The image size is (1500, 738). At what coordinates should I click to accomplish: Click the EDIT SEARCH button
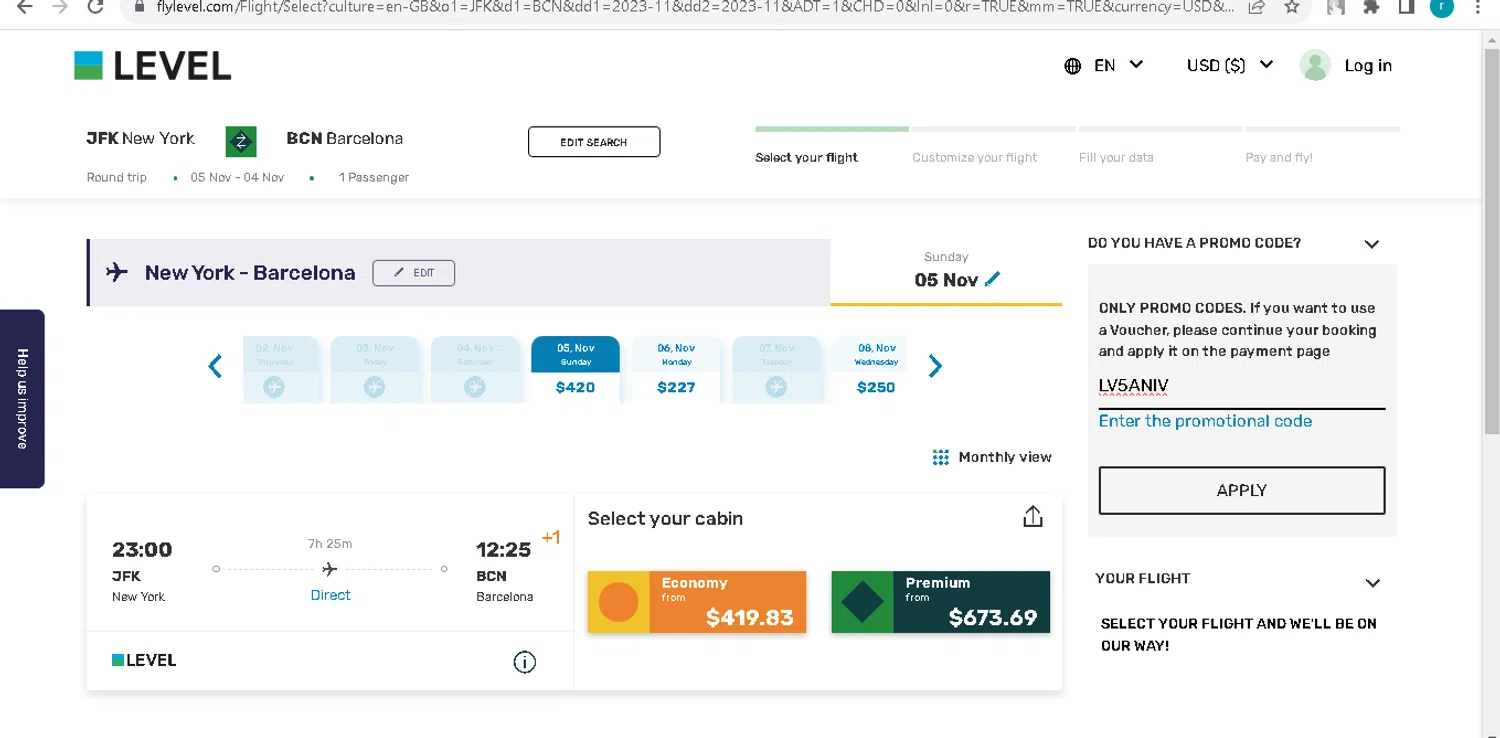point(594,142)
